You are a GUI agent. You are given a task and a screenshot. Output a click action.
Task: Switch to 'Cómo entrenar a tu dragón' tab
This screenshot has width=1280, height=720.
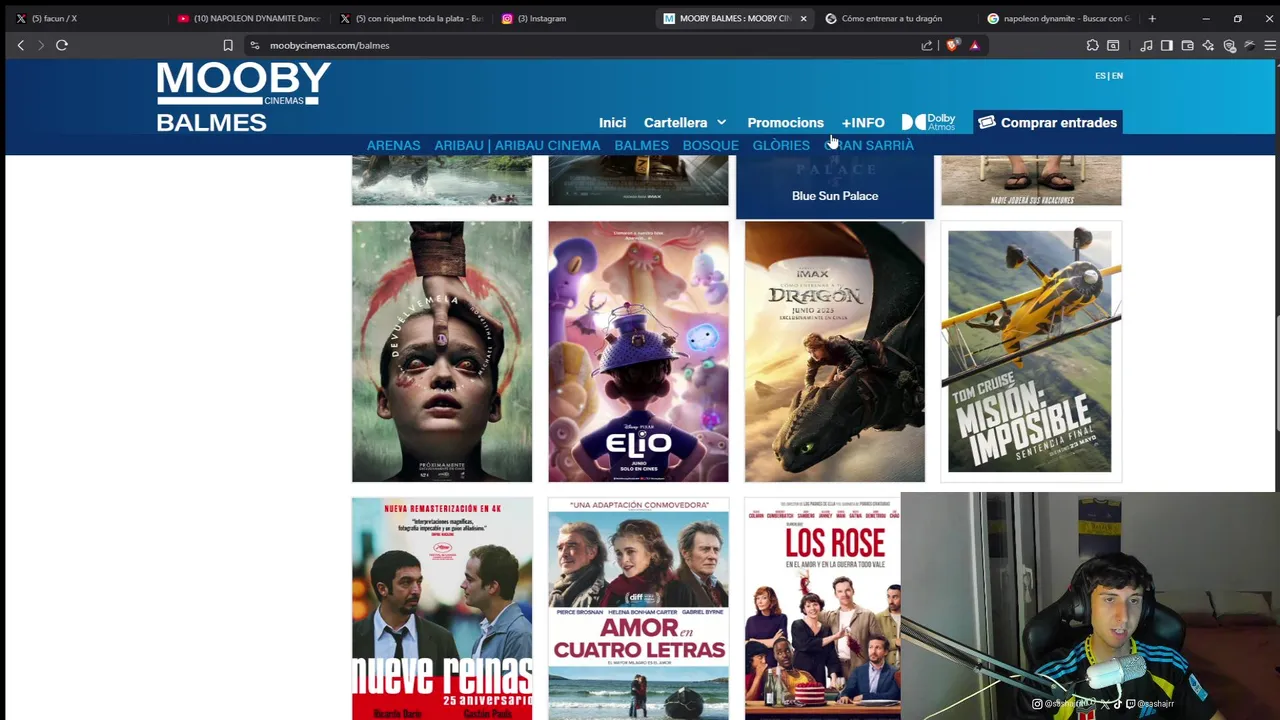(x=895, y=18)
